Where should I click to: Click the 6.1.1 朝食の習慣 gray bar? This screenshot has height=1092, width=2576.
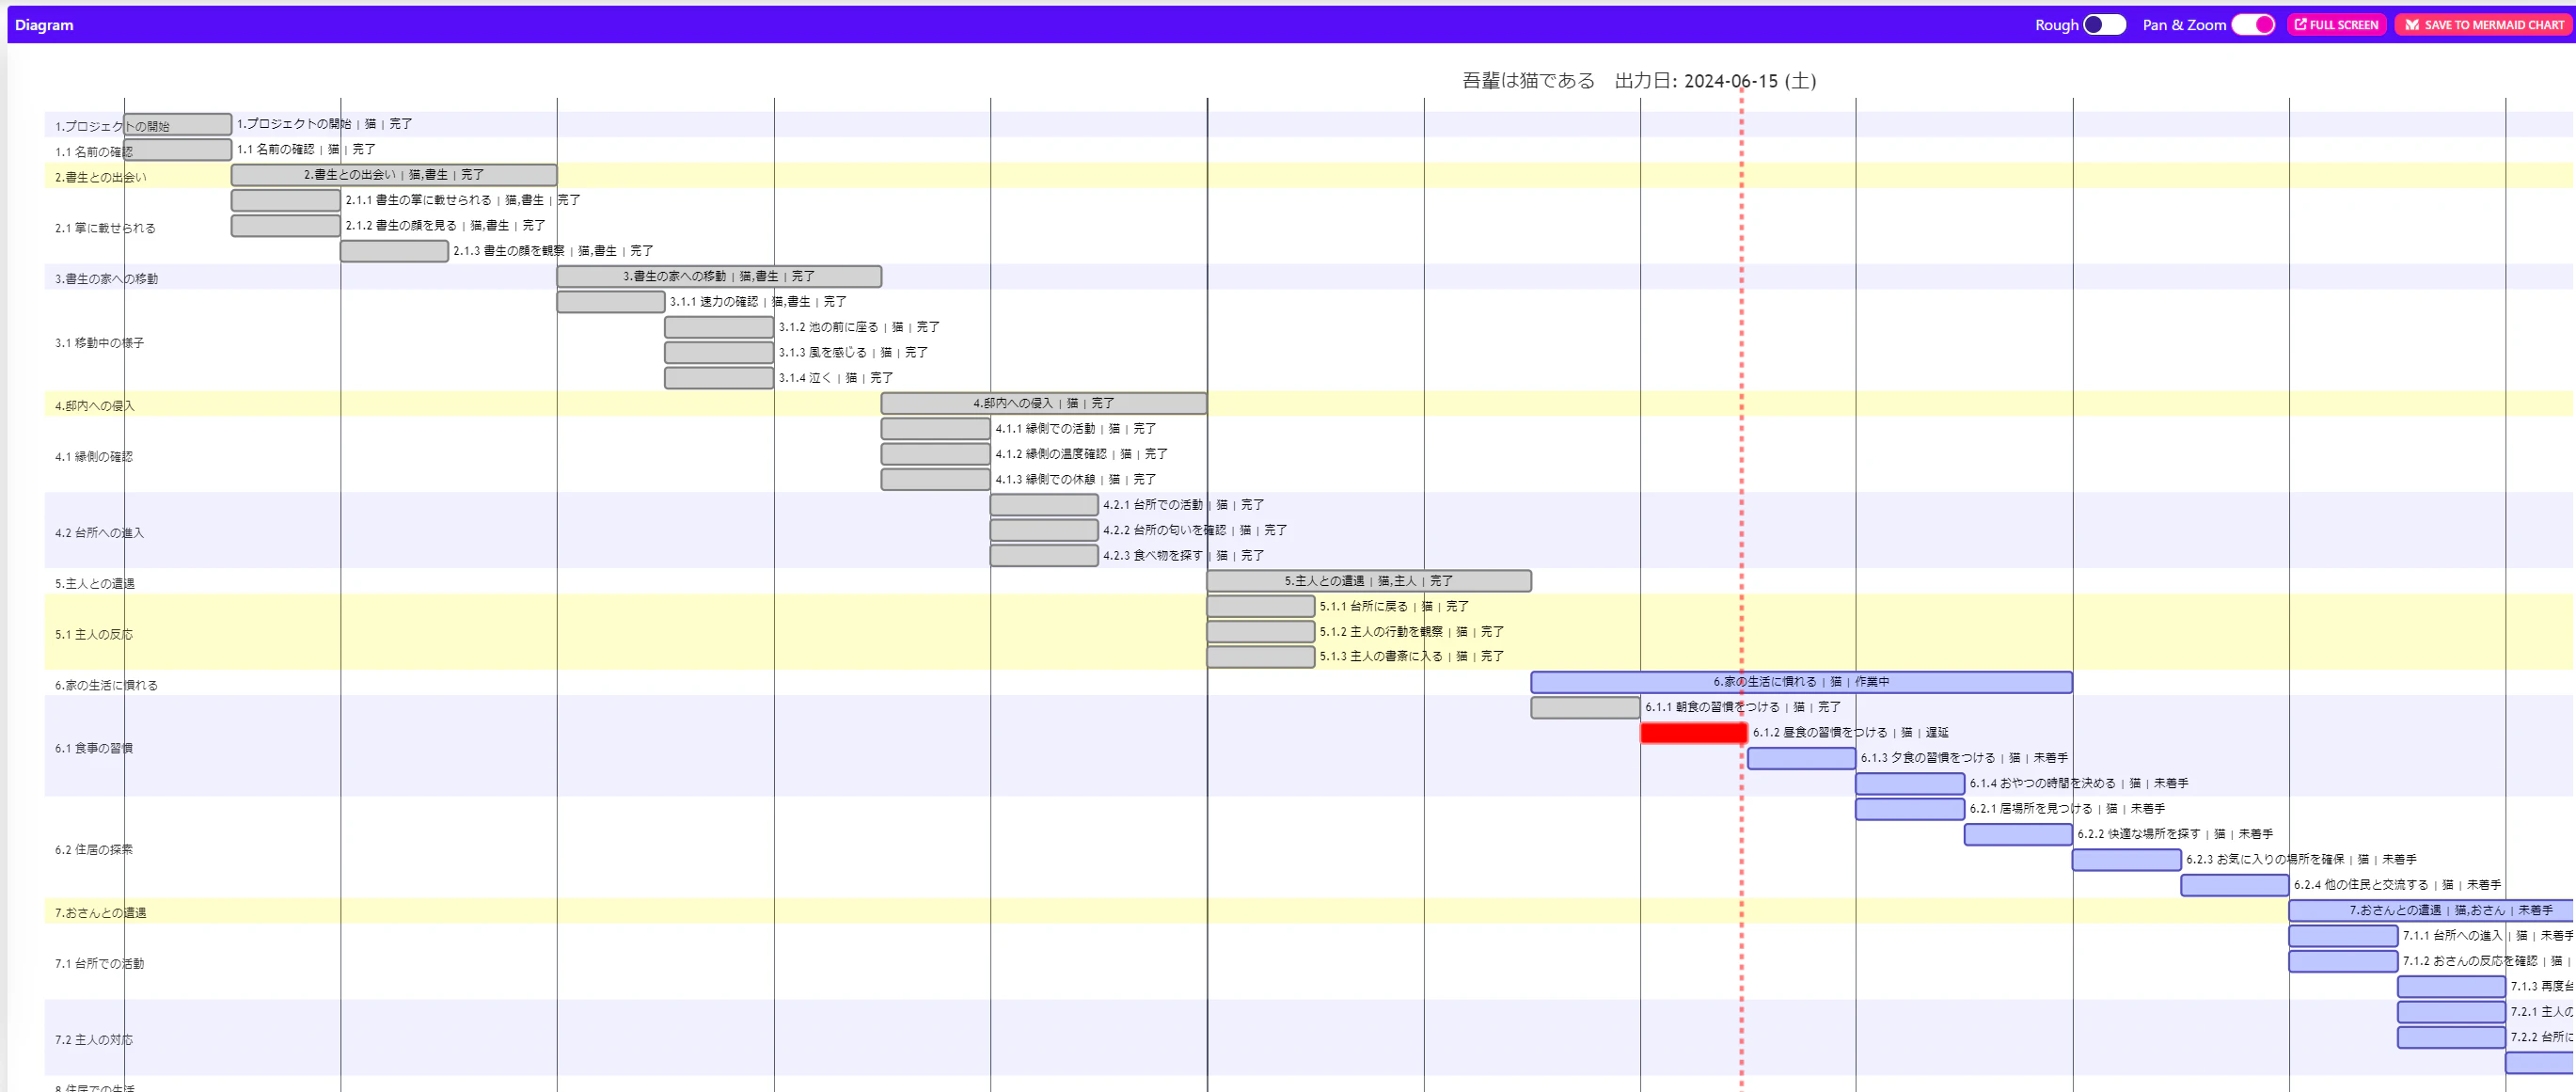click(1584, 707)
